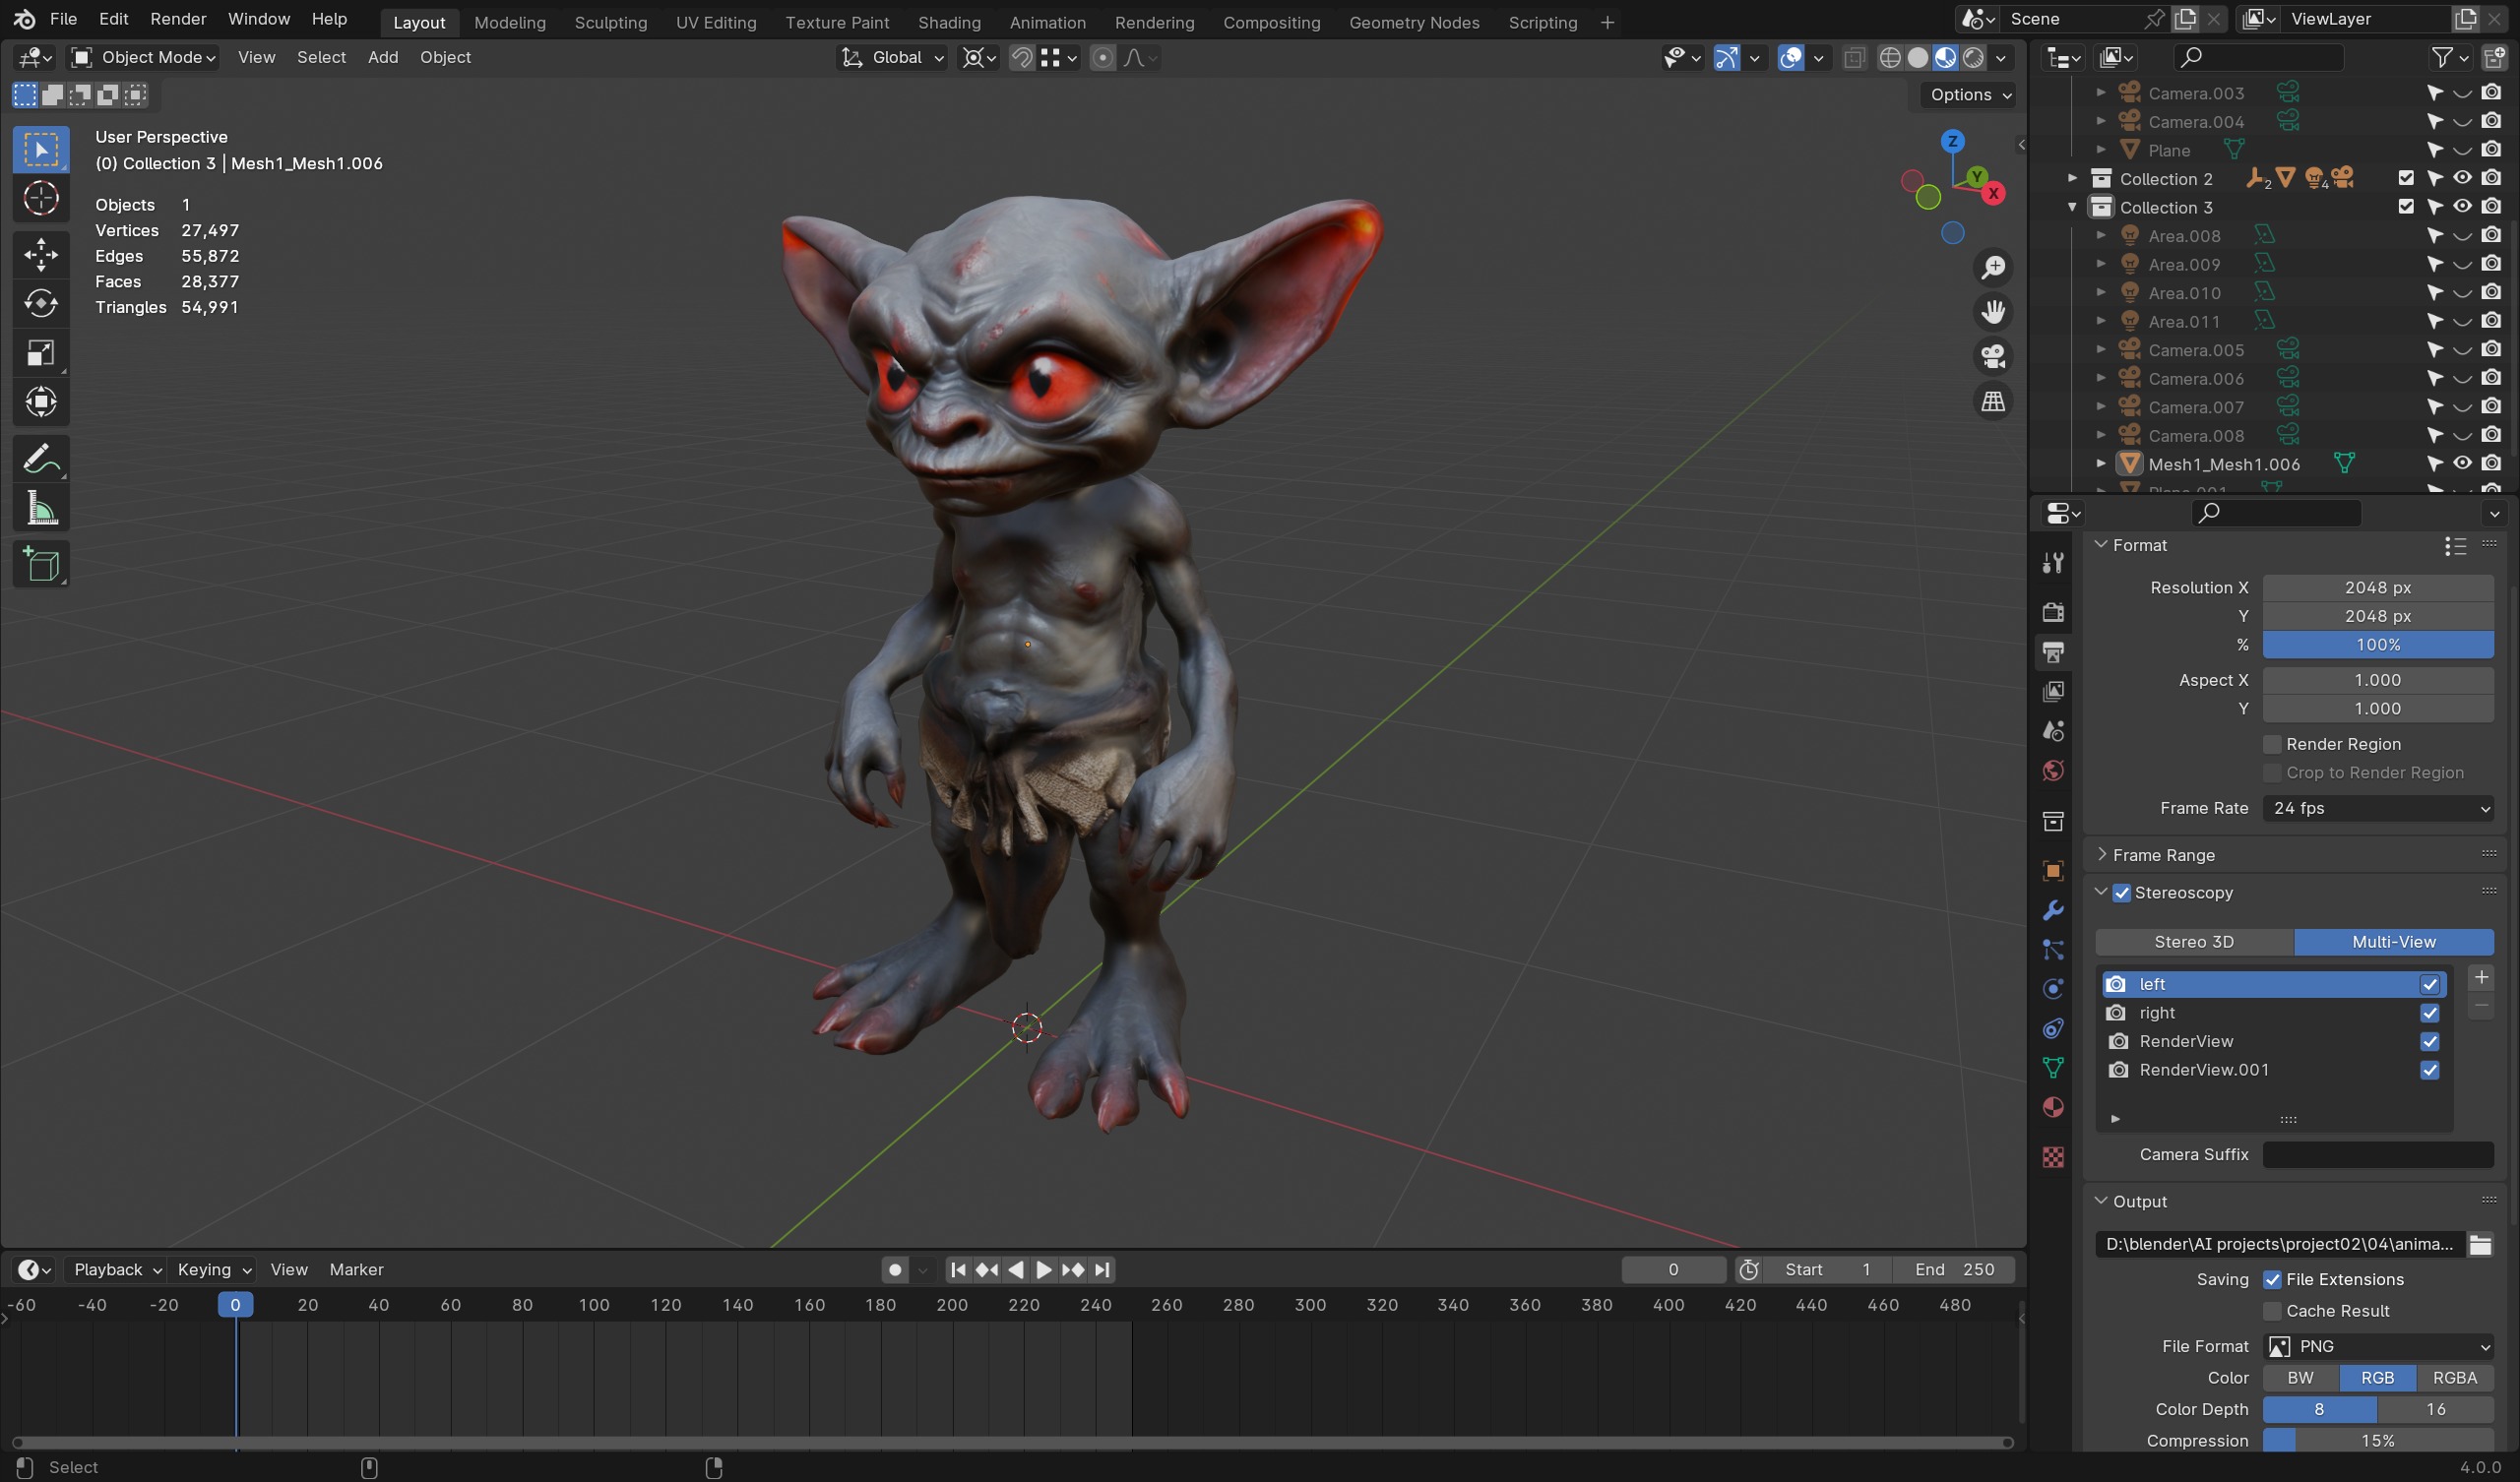Screen dimensions: 2520x1482
Task: Enable the Render Region checkbox
Action: tap(2272, 744)
